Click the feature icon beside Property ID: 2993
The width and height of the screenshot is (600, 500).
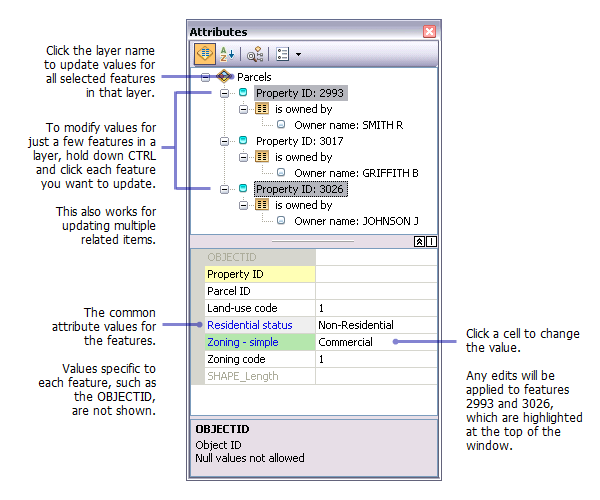pyautogui.click(x=243, y=92)
